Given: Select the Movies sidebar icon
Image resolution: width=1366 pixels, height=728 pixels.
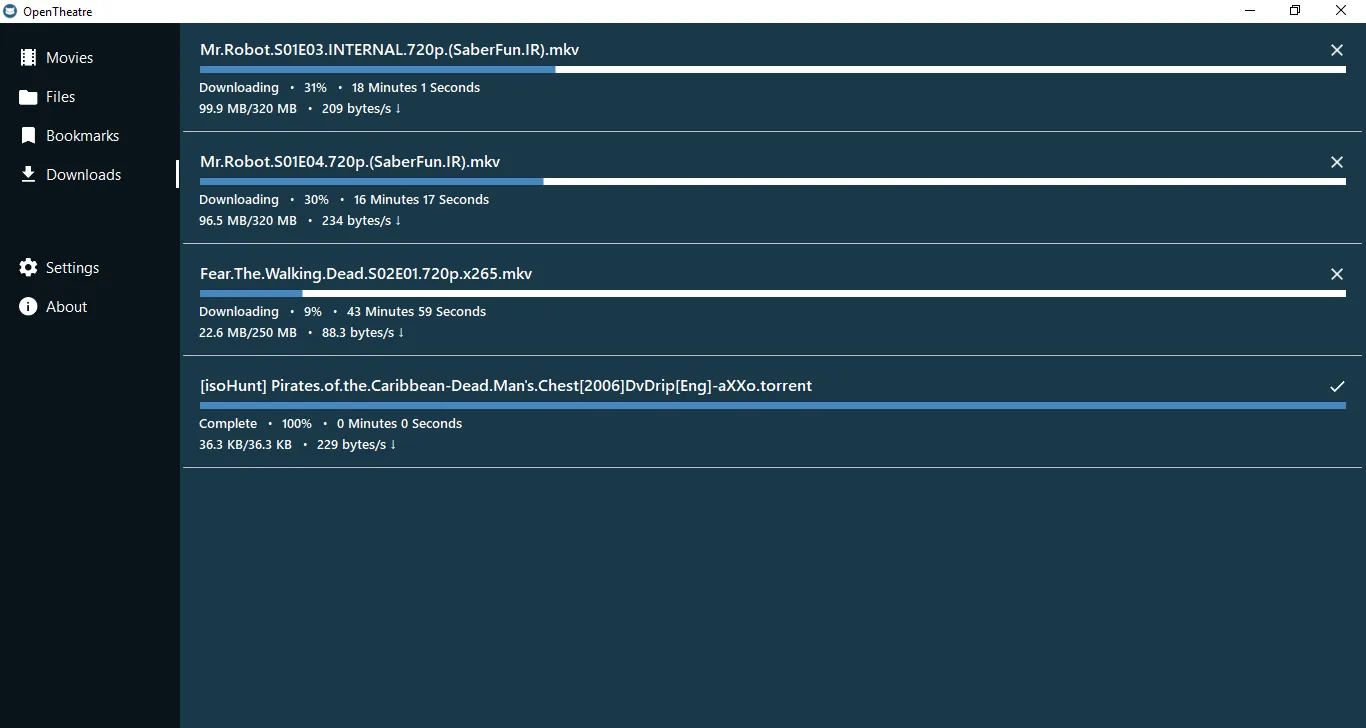Looking at the screenshot, I should [x=28, y=57].
